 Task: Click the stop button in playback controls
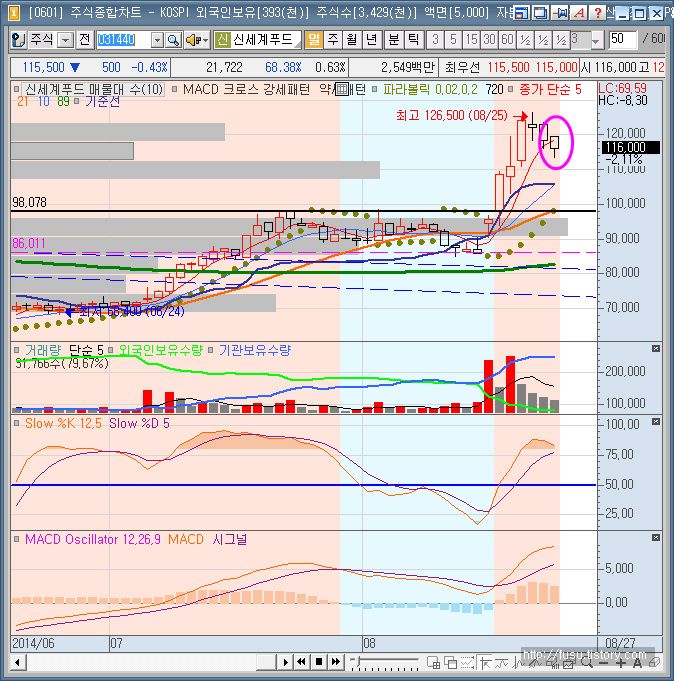coord(319,662)
